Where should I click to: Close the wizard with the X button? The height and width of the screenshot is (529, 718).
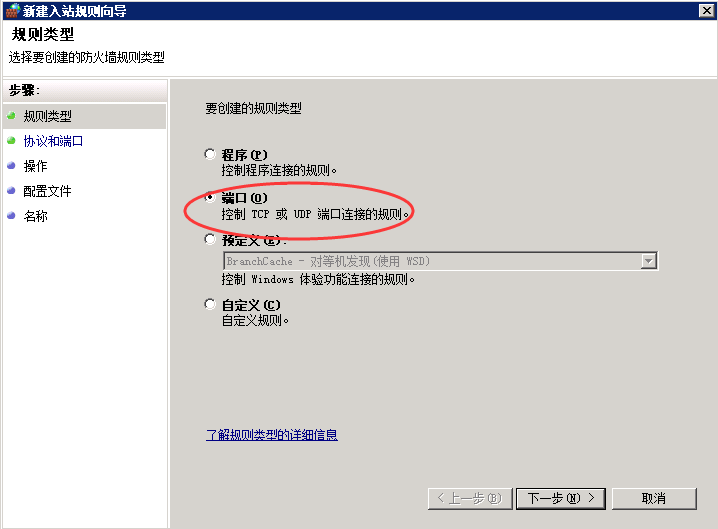pyautogui.click(x=706, y=11)
